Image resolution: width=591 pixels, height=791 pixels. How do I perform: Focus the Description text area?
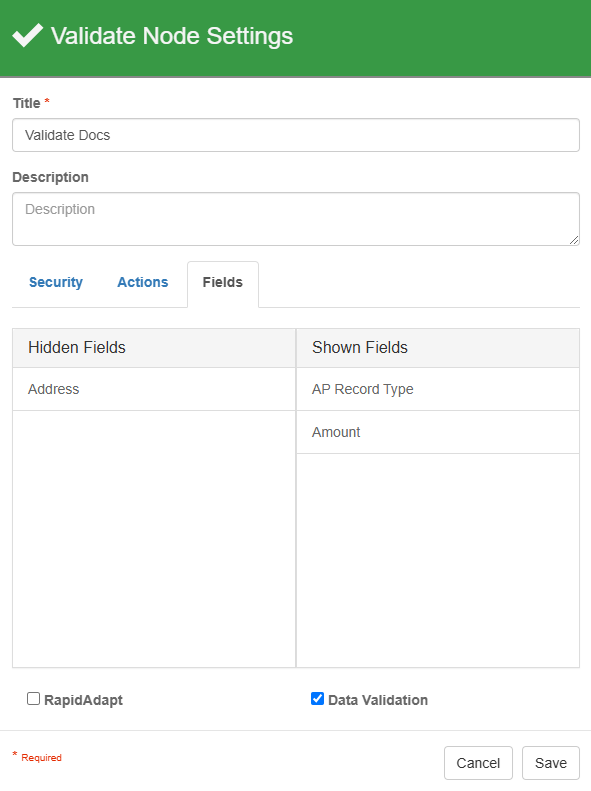click(x=296, y=219)
